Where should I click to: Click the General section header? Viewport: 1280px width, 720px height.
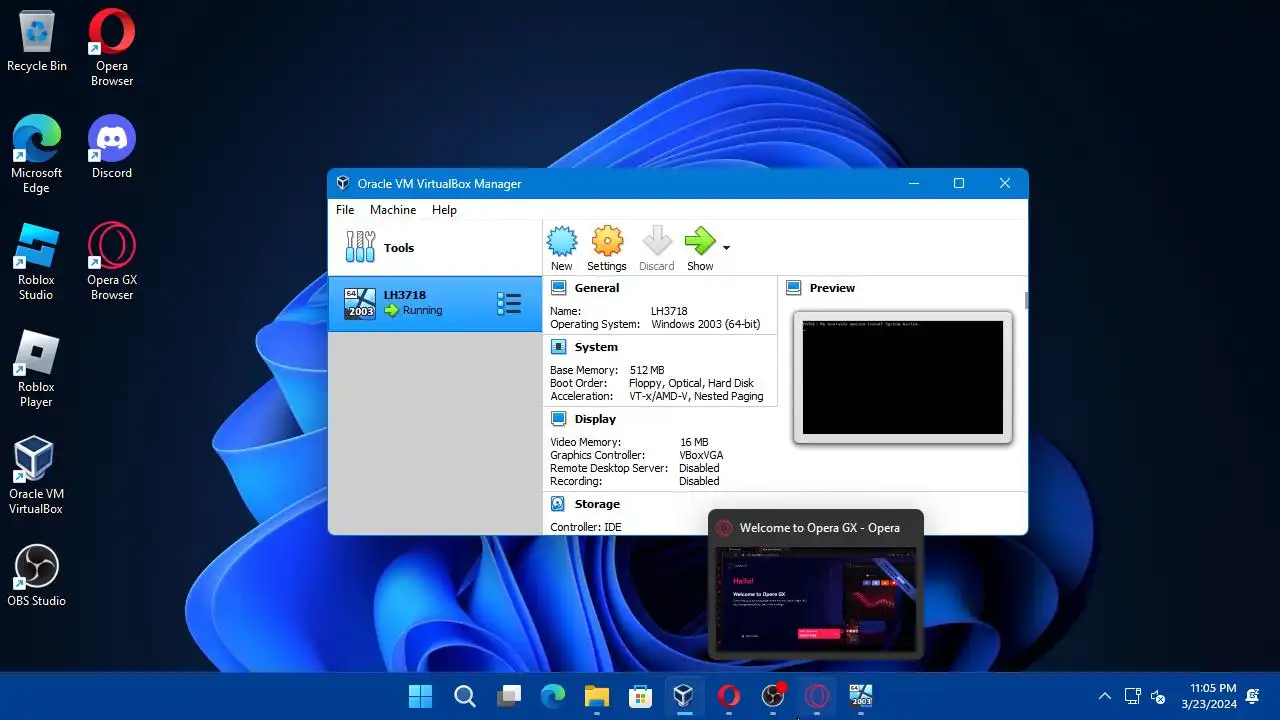(x=597, y=288)
